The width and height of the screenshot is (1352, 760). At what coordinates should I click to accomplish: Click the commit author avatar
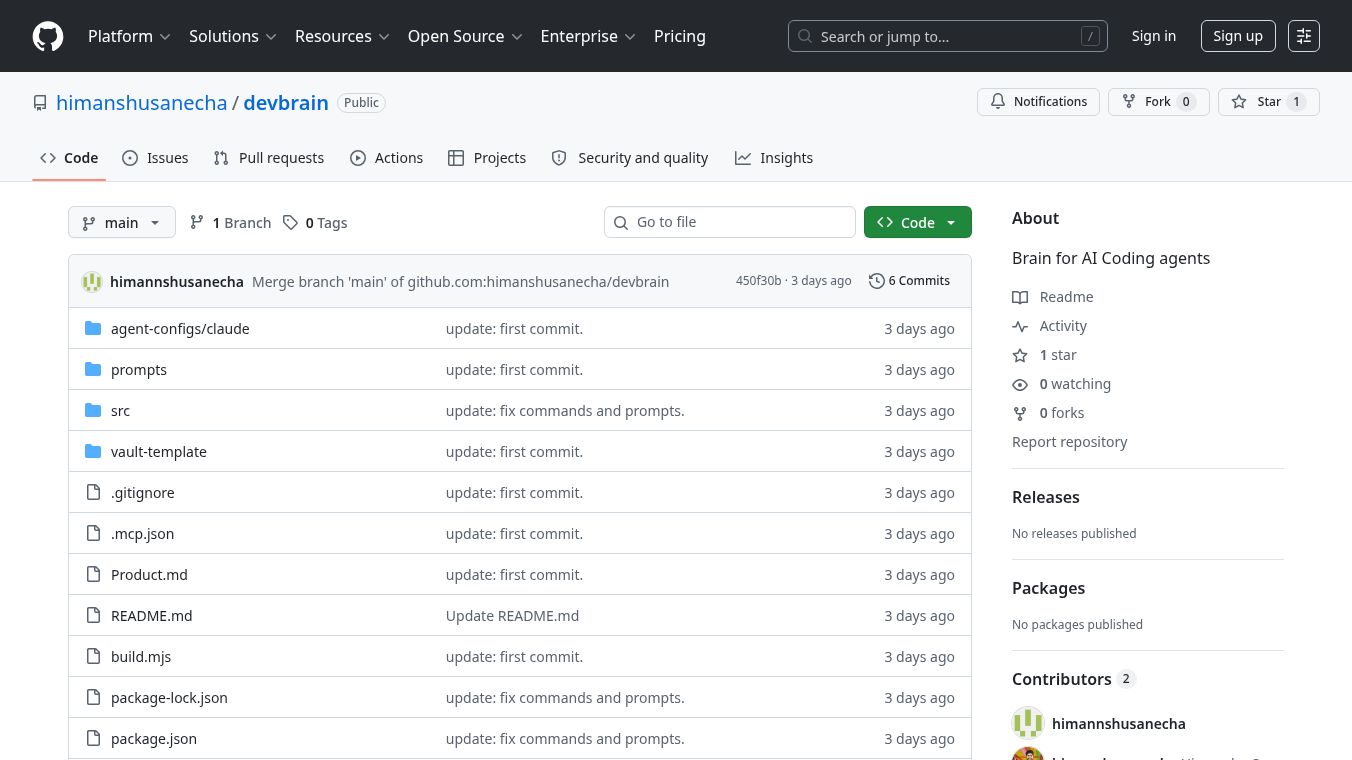92,281
